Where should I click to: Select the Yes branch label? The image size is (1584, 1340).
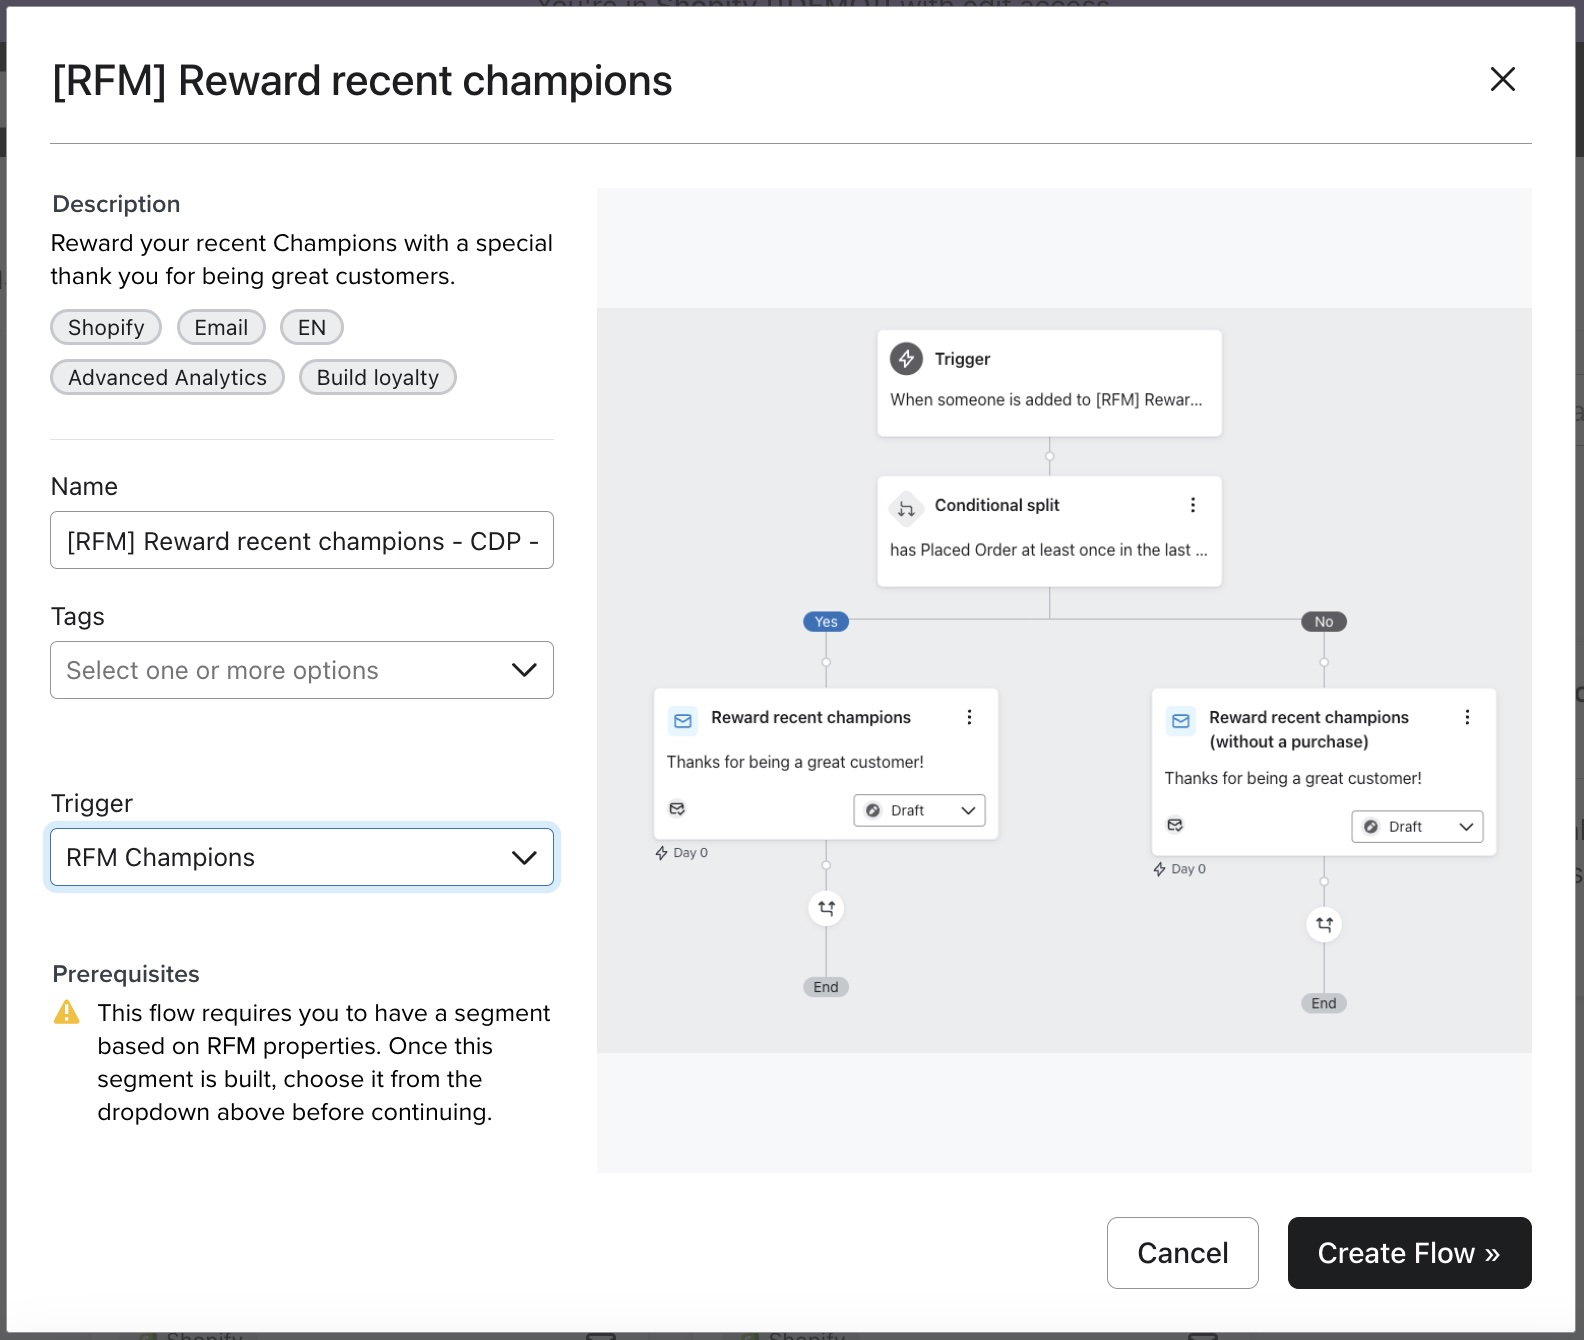pyautogui.click(x=825, y=621)
